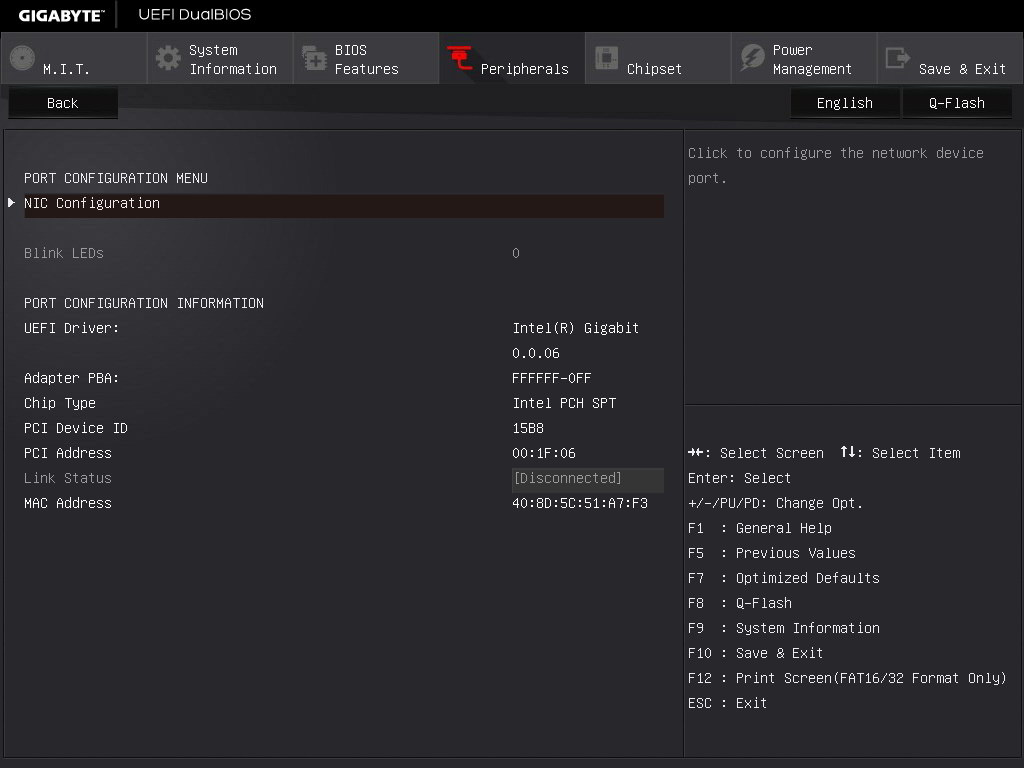The image size is (1024, 768).
Task: Expand NIC Configuration submenu arrow
Action: coord(12,203)
